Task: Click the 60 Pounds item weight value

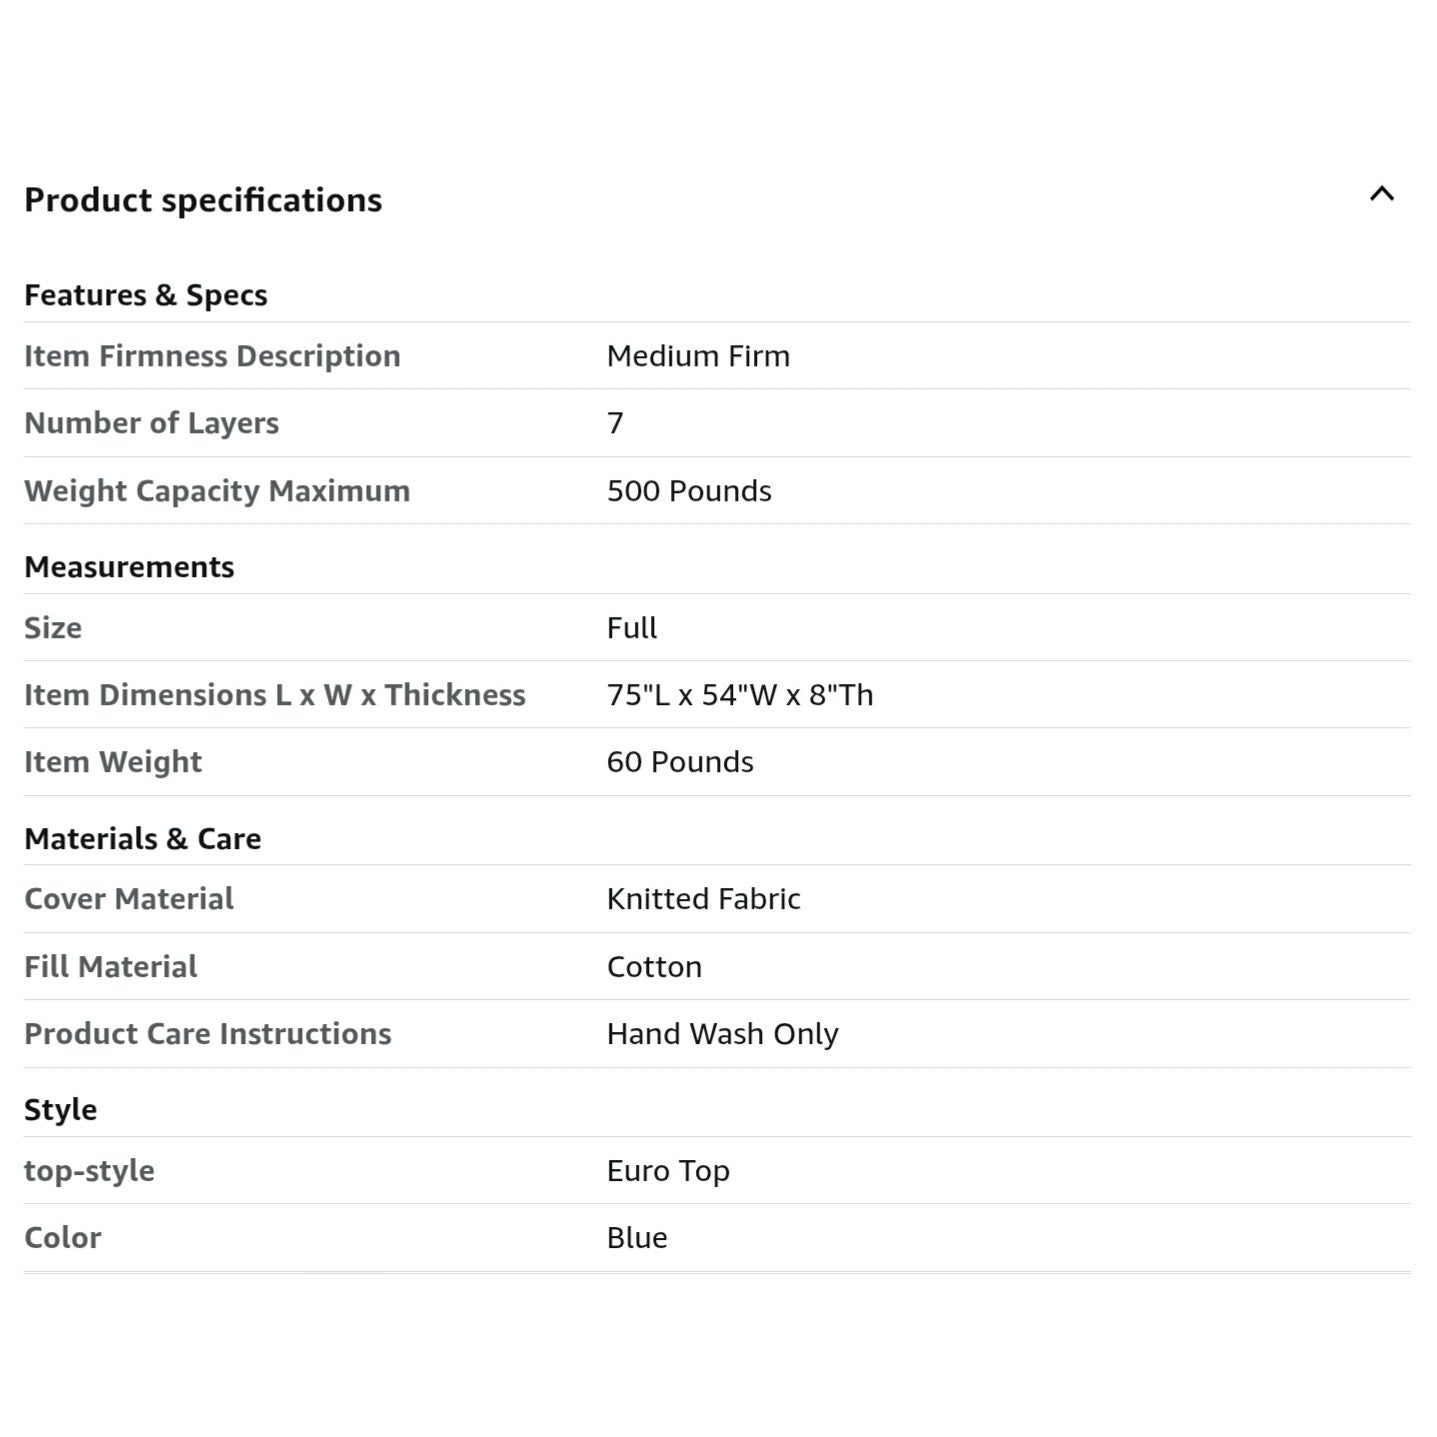Action: coord(680,762)
